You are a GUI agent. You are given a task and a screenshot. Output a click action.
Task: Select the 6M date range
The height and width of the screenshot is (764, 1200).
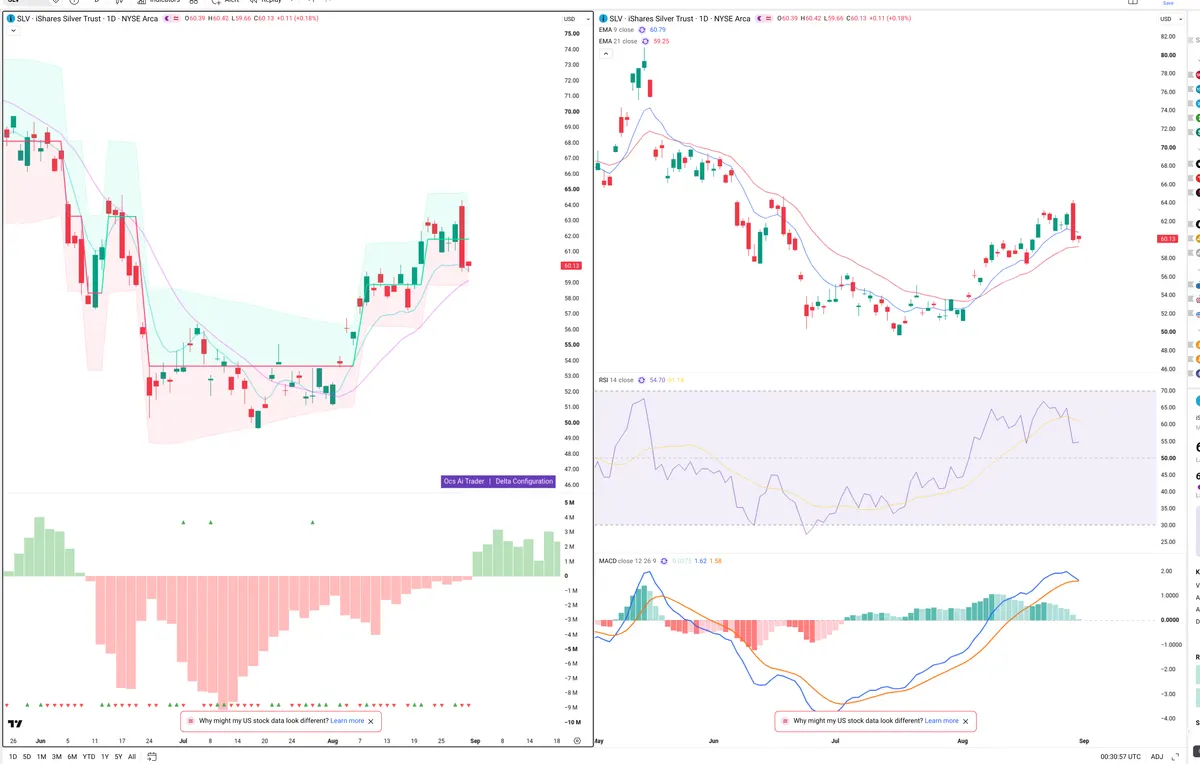tap(72, 757)
